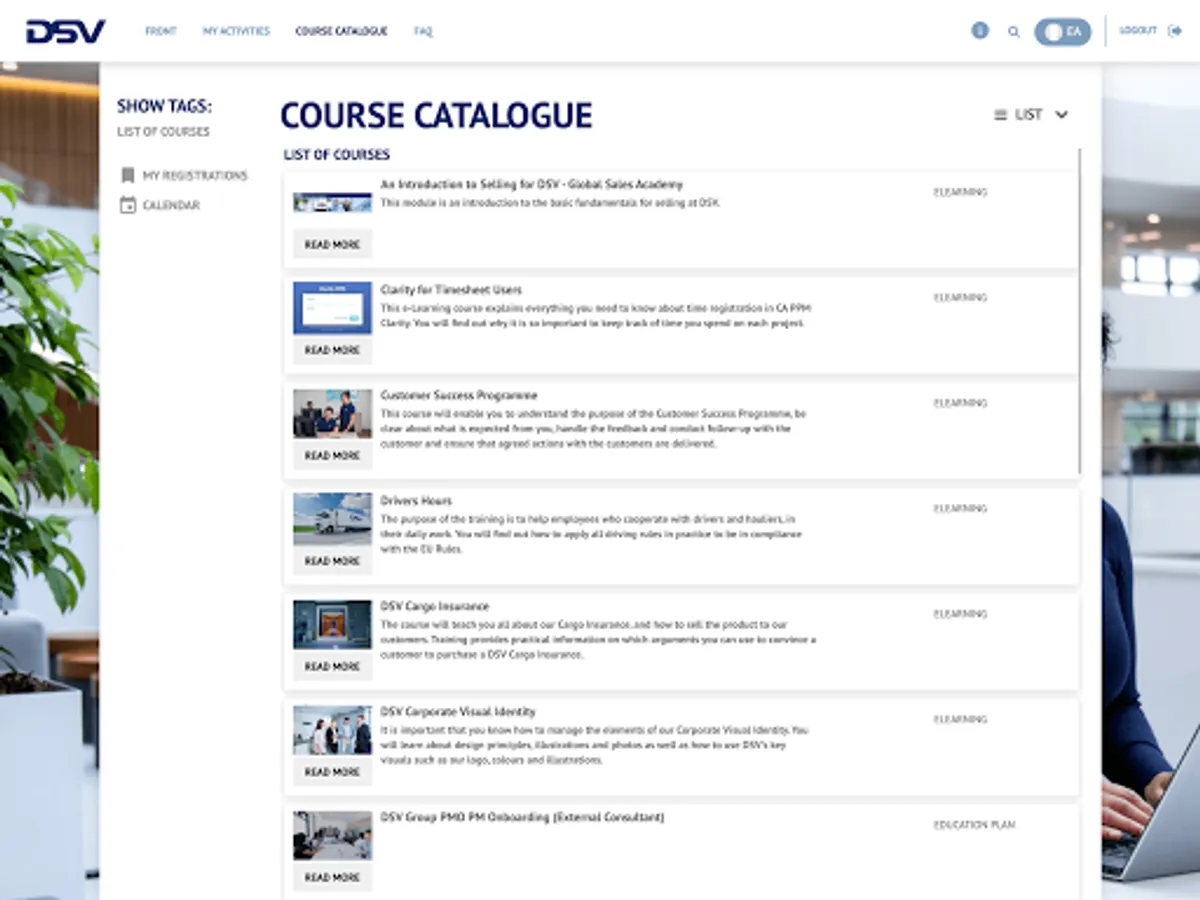Click 'Education Plan' label on PMO row

975,825
